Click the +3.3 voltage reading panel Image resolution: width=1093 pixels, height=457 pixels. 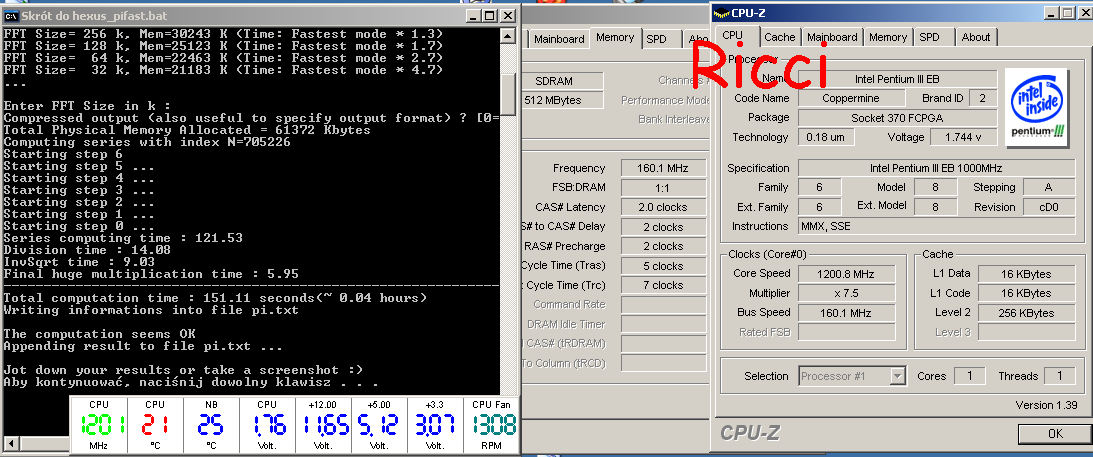coord(434,425)
